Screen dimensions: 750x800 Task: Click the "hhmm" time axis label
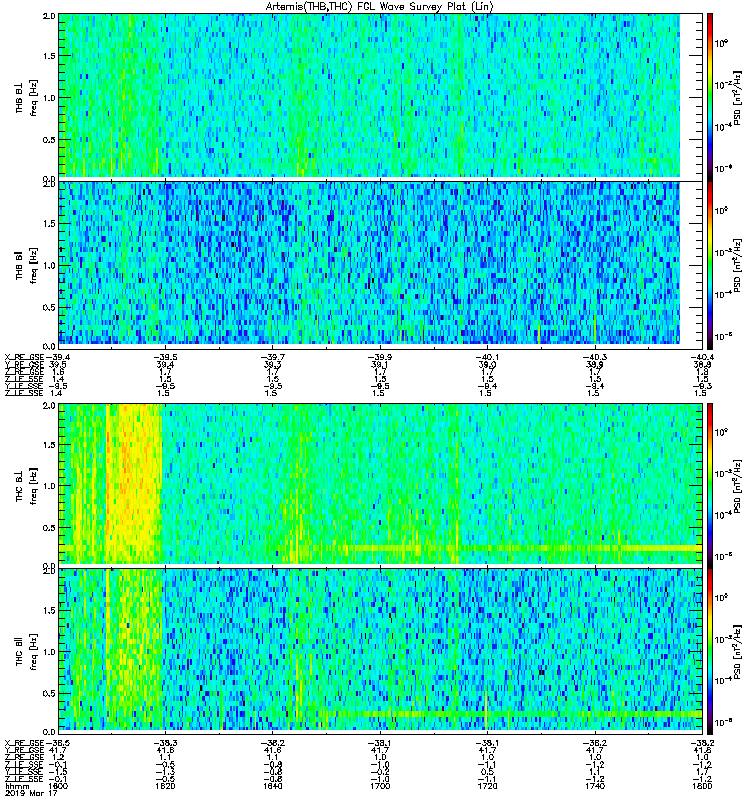click(17, 786)
